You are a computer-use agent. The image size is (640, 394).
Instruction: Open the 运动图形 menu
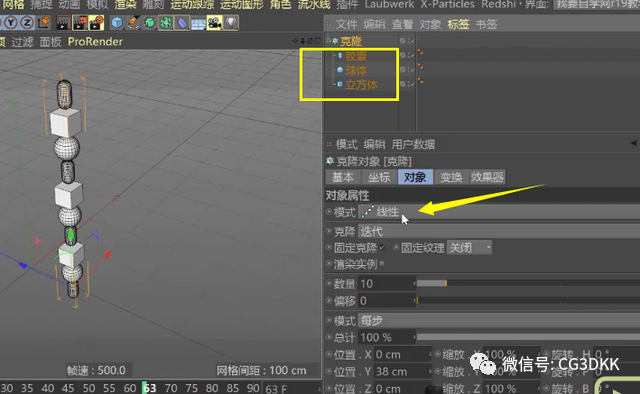click(242, 4)
